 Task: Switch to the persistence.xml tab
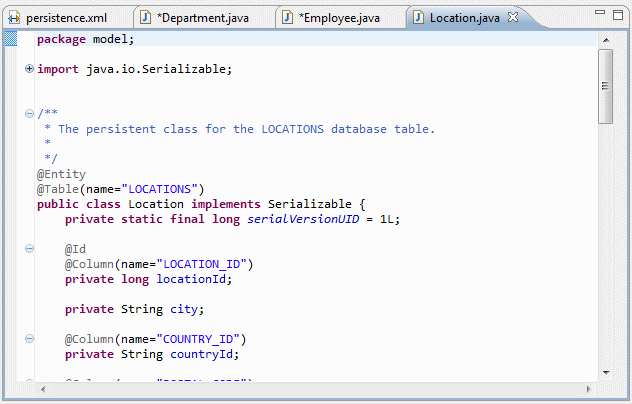pos(67,18)
